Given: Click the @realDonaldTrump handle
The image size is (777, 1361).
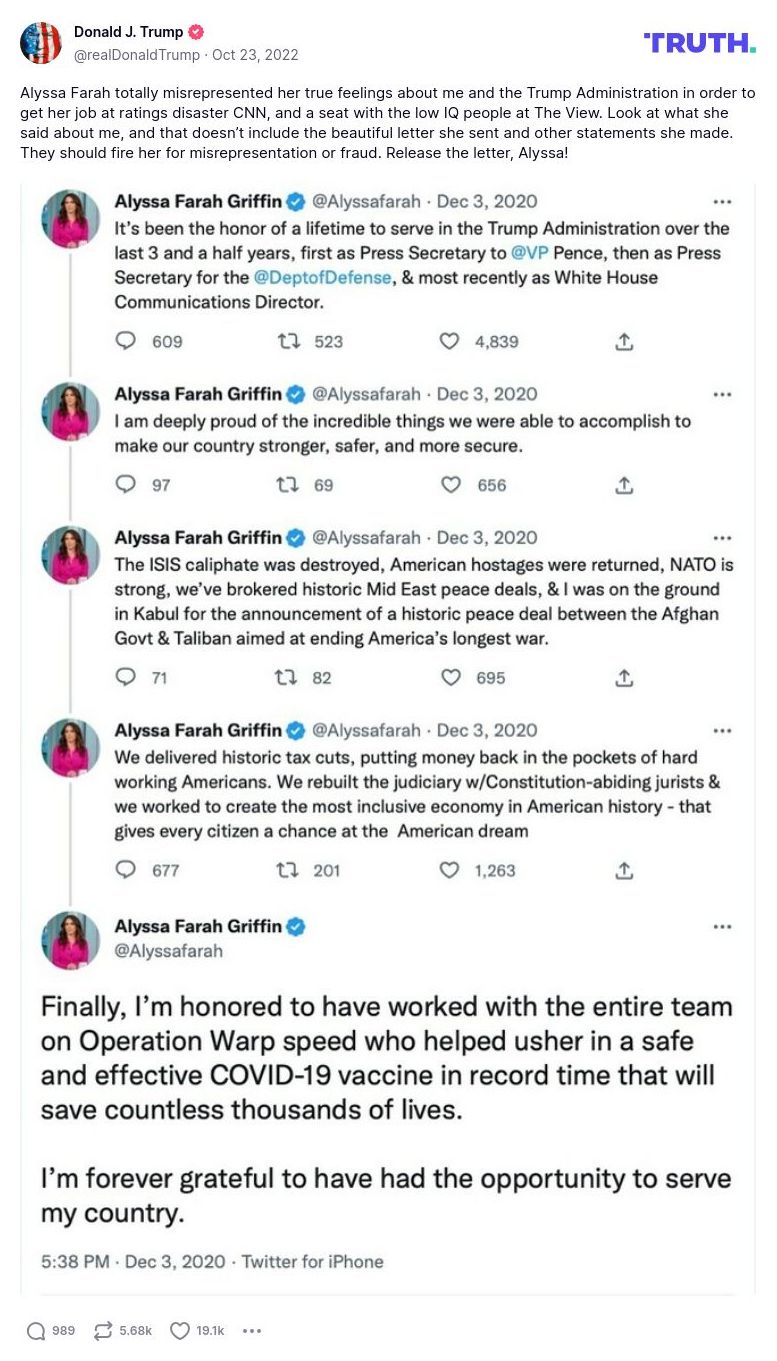Looking at the screenshot, I should pyautogui.click(x=137, y=55).
